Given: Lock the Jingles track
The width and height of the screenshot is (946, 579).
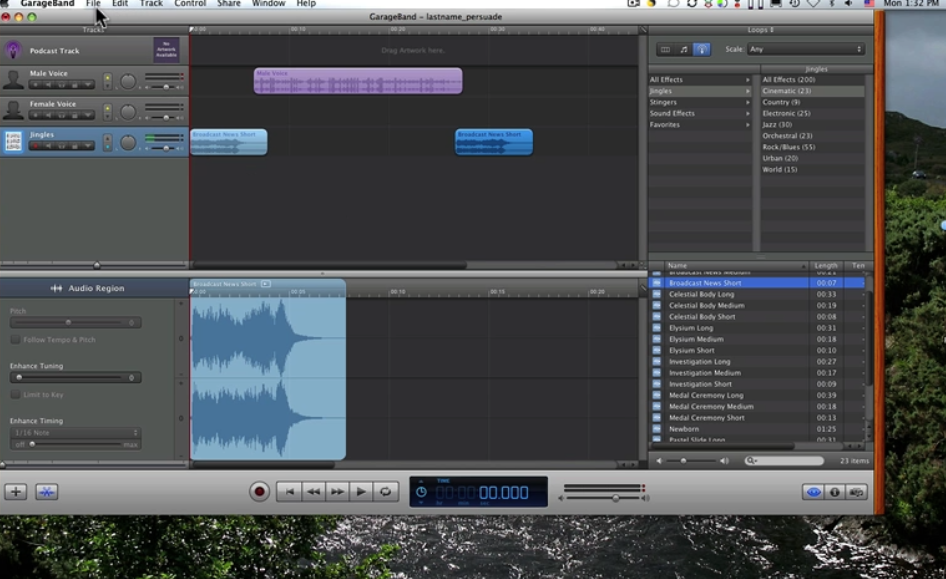Looking at the screenshot, I should pos(75,146).
